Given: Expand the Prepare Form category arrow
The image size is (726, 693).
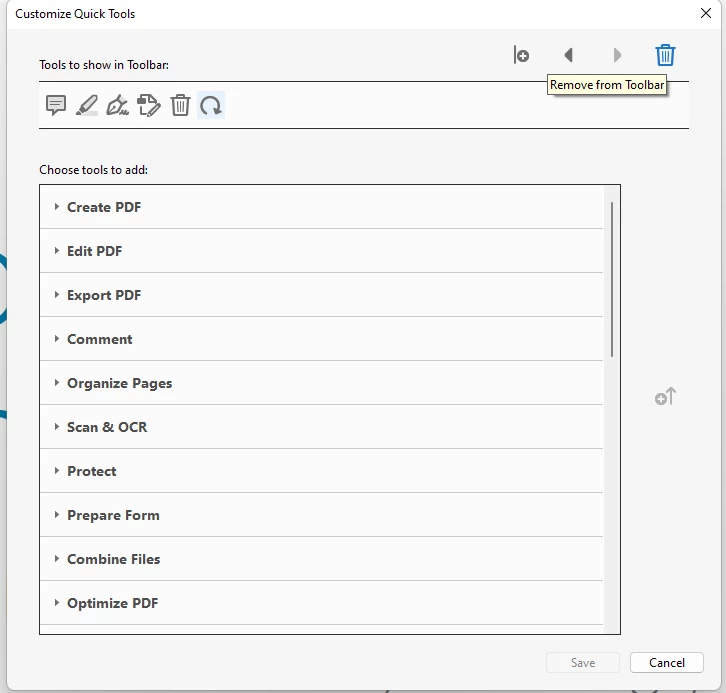Looking at the screenshot, I should [x=56, y=514].
